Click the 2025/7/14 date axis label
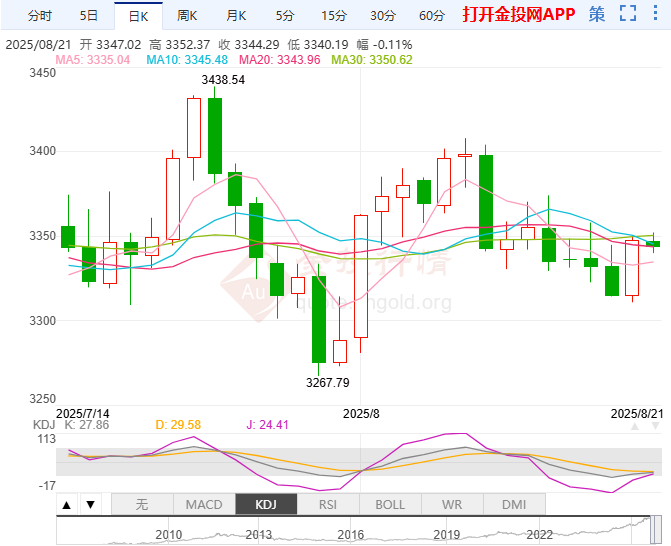Viewport: 671px width, 546px height. coord(83,413)
